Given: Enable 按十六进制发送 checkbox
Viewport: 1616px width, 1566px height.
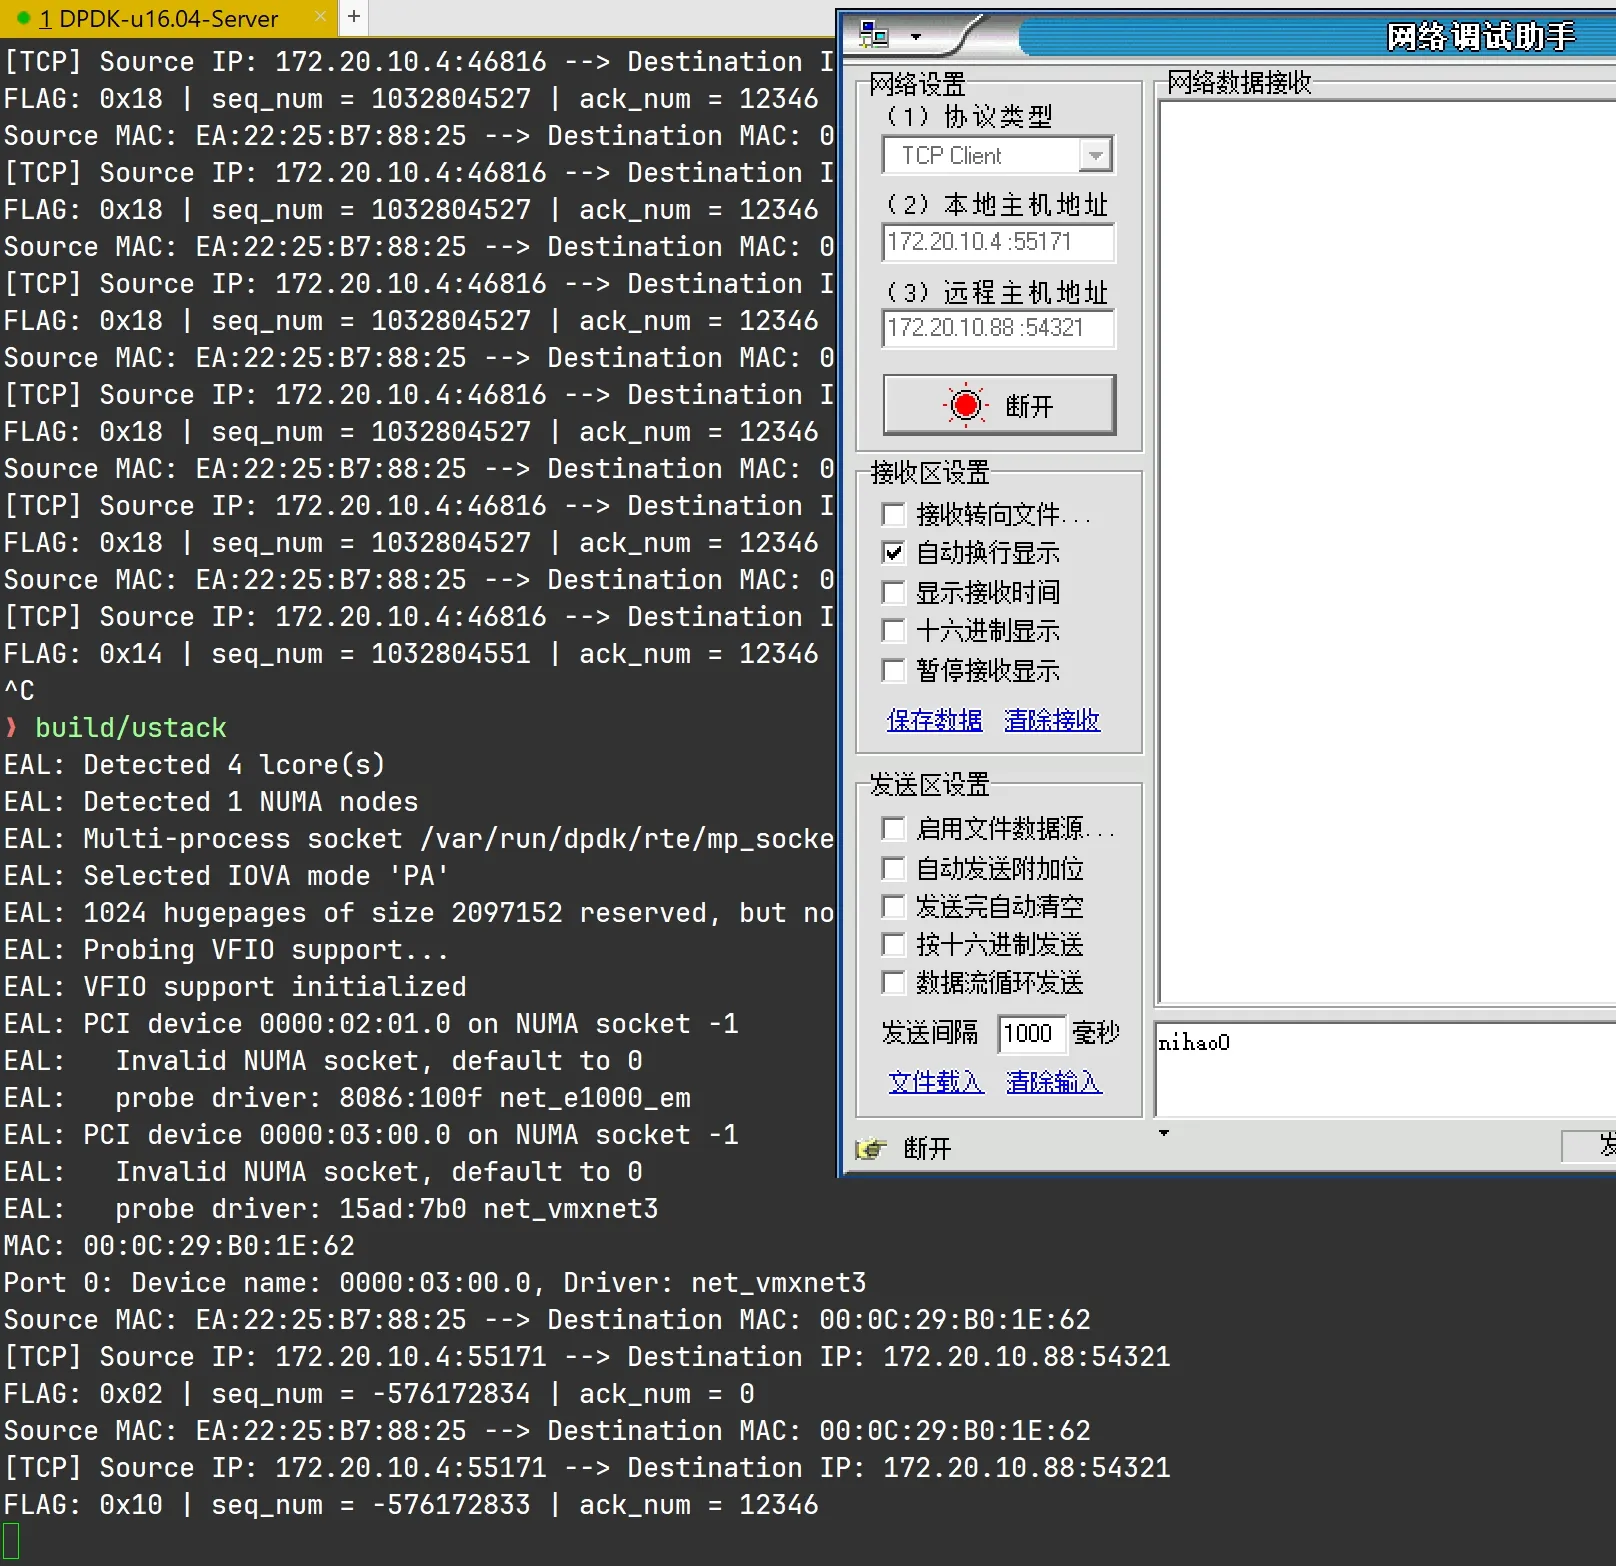Looking at the screenshot, I should [894, 945].
